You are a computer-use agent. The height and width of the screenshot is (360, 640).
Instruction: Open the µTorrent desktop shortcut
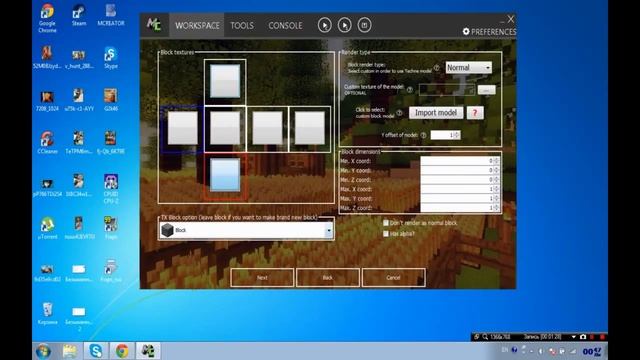pyautogui.click(x=47, y=228)
